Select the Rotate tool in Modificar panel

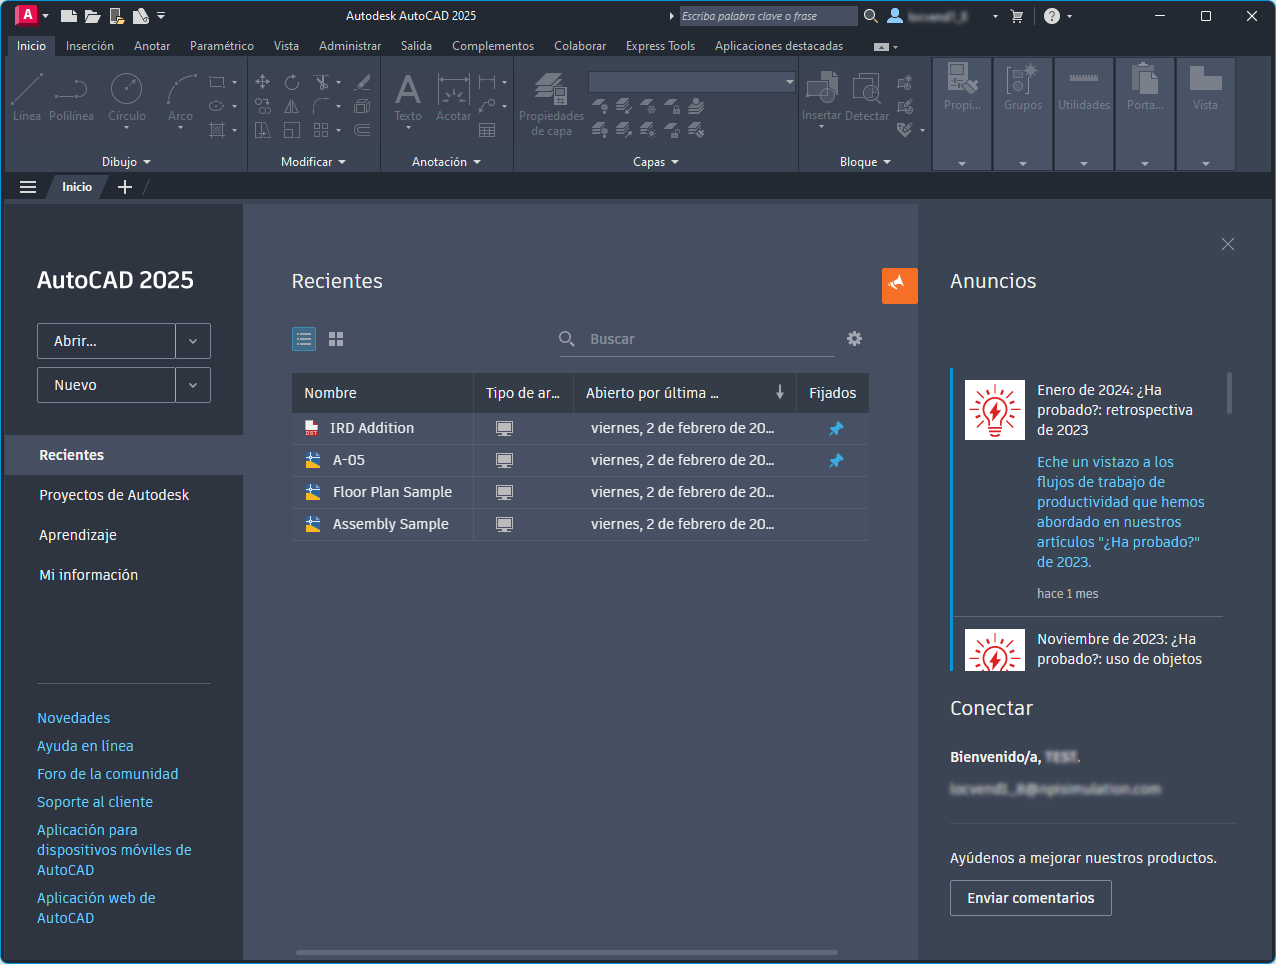coord(292,82)
